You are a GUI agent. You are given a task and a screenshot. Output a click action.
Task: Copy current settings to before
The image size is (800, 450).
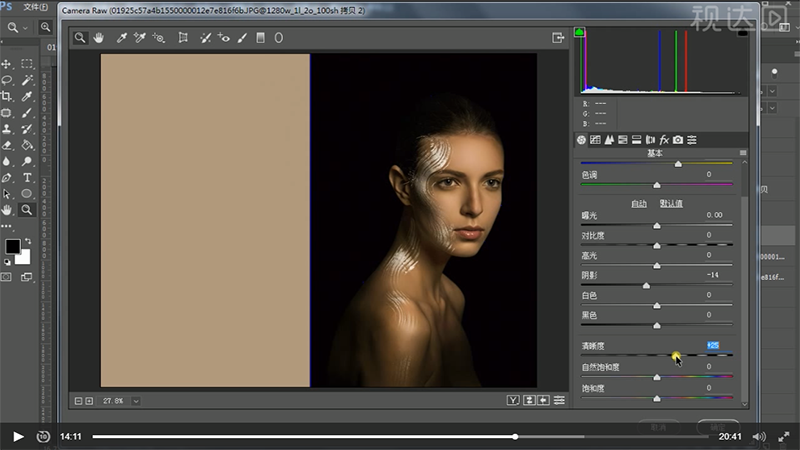tap(543, 401)
